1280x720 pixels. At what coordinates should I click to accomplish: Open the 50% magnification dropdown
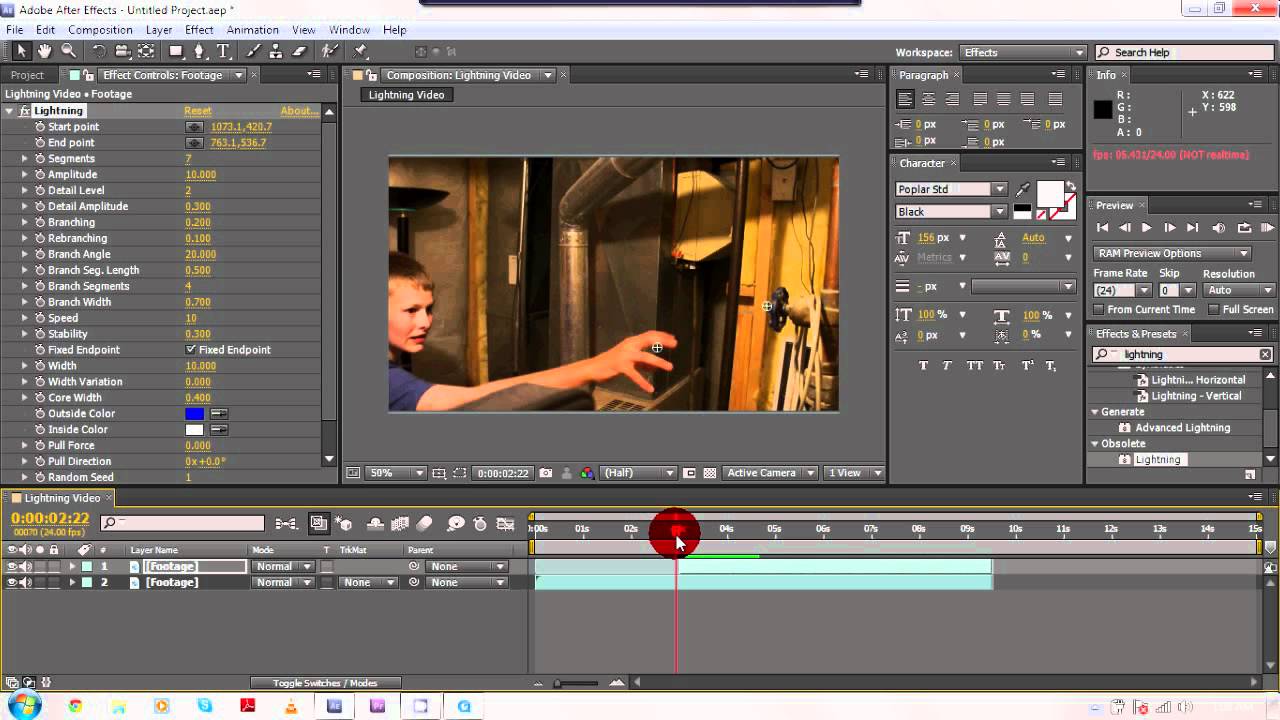tap(394, 473)
